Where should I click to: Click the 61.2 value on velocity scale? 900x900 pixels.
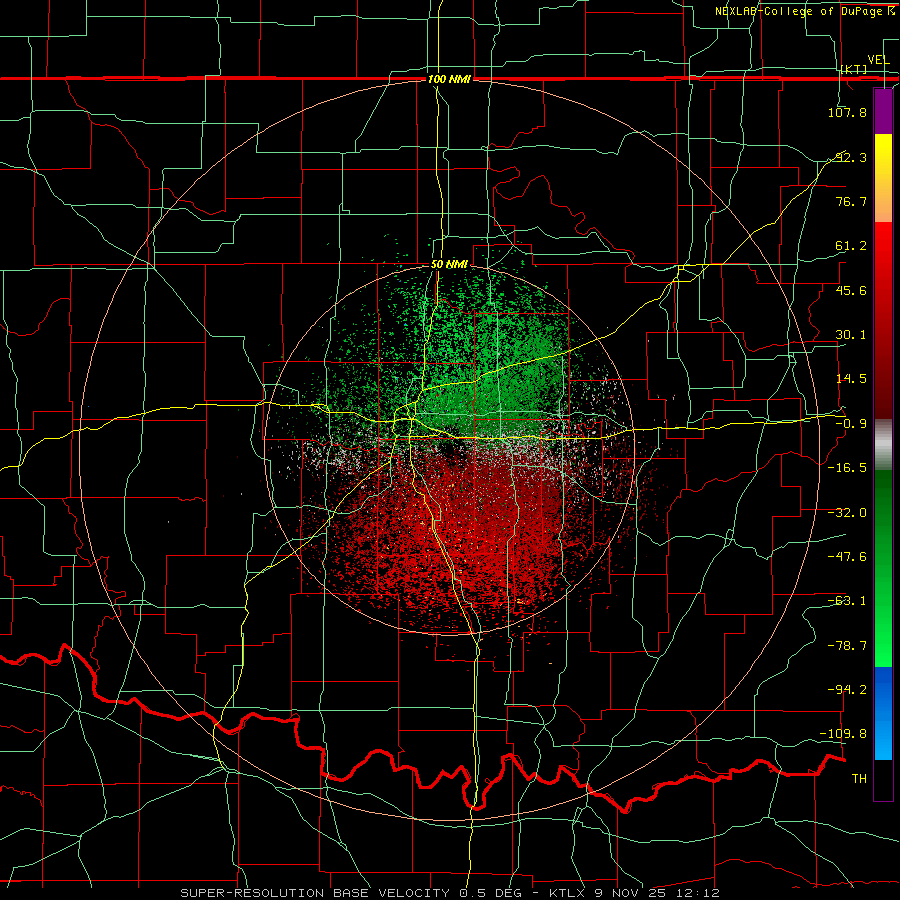click(851, 246)
